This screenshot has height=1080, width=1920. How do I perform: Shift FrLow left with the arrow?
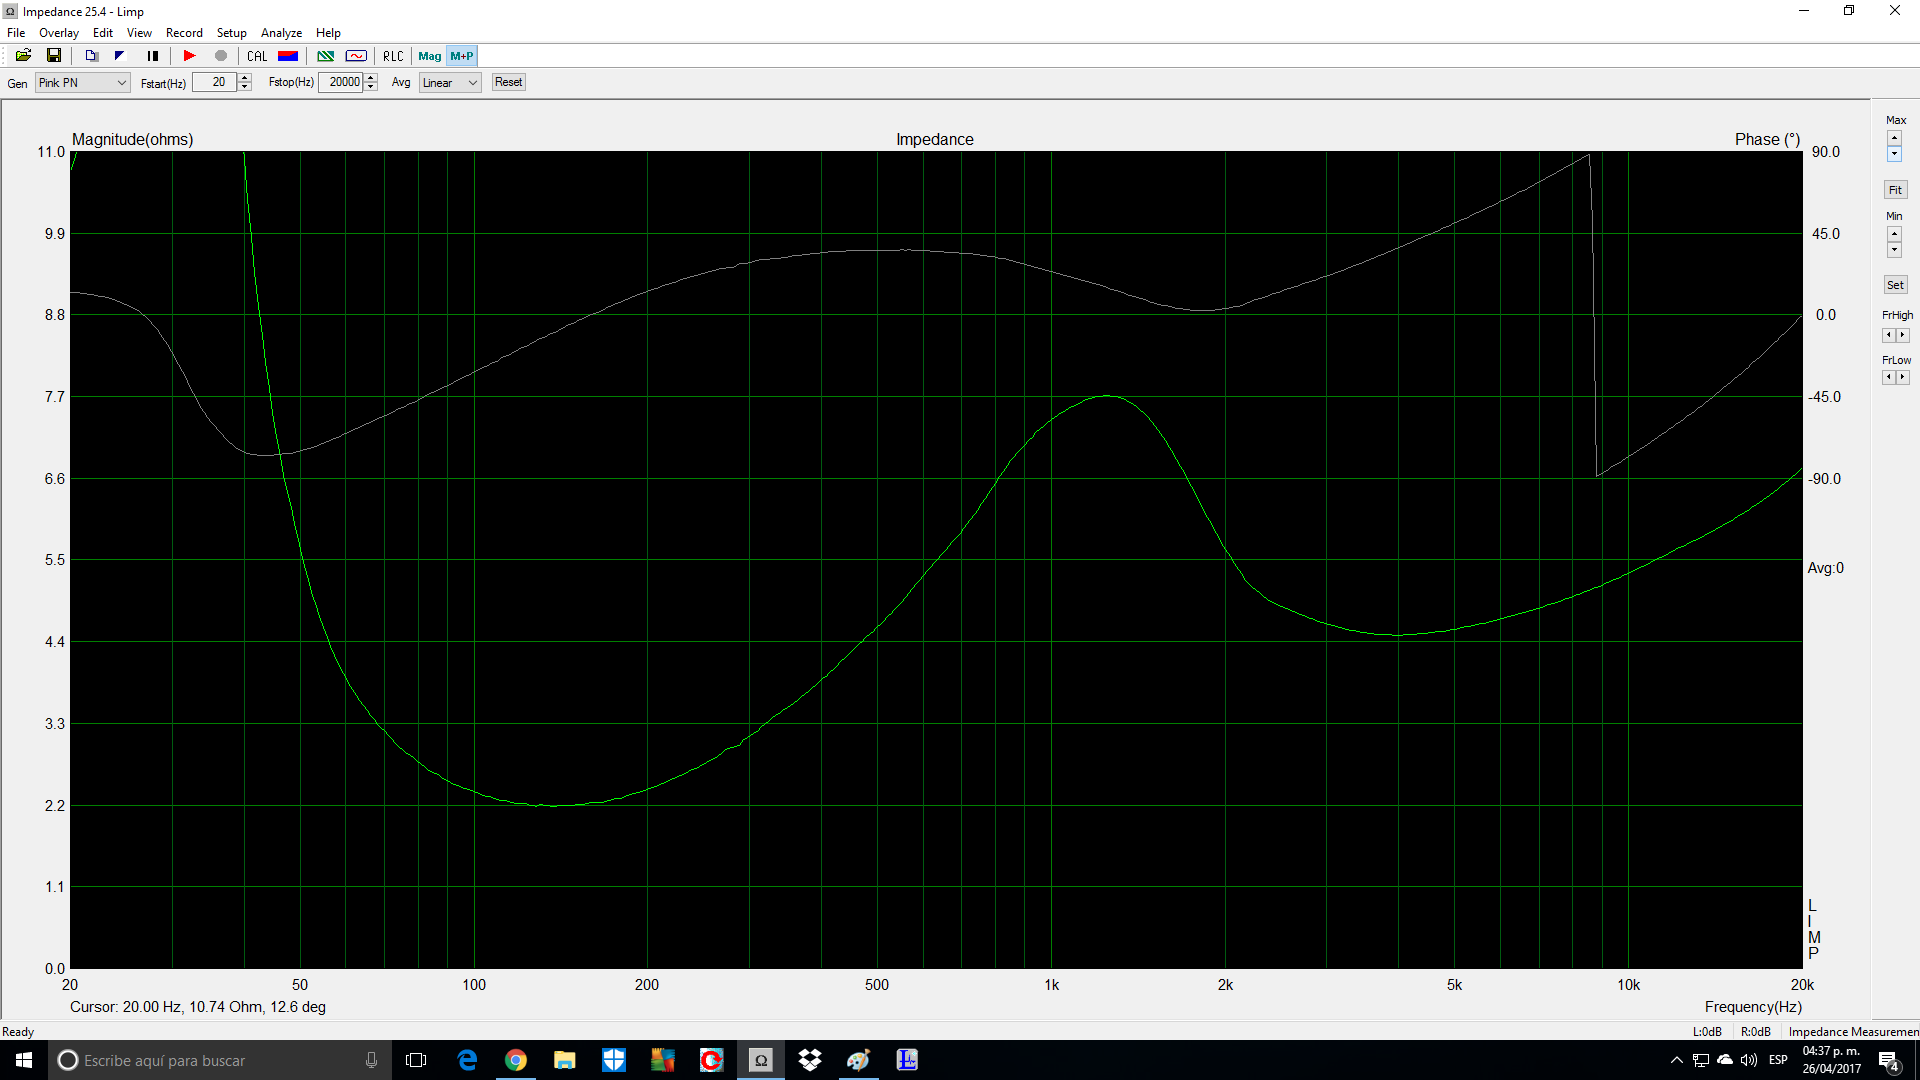click(x=1888, y=377)
